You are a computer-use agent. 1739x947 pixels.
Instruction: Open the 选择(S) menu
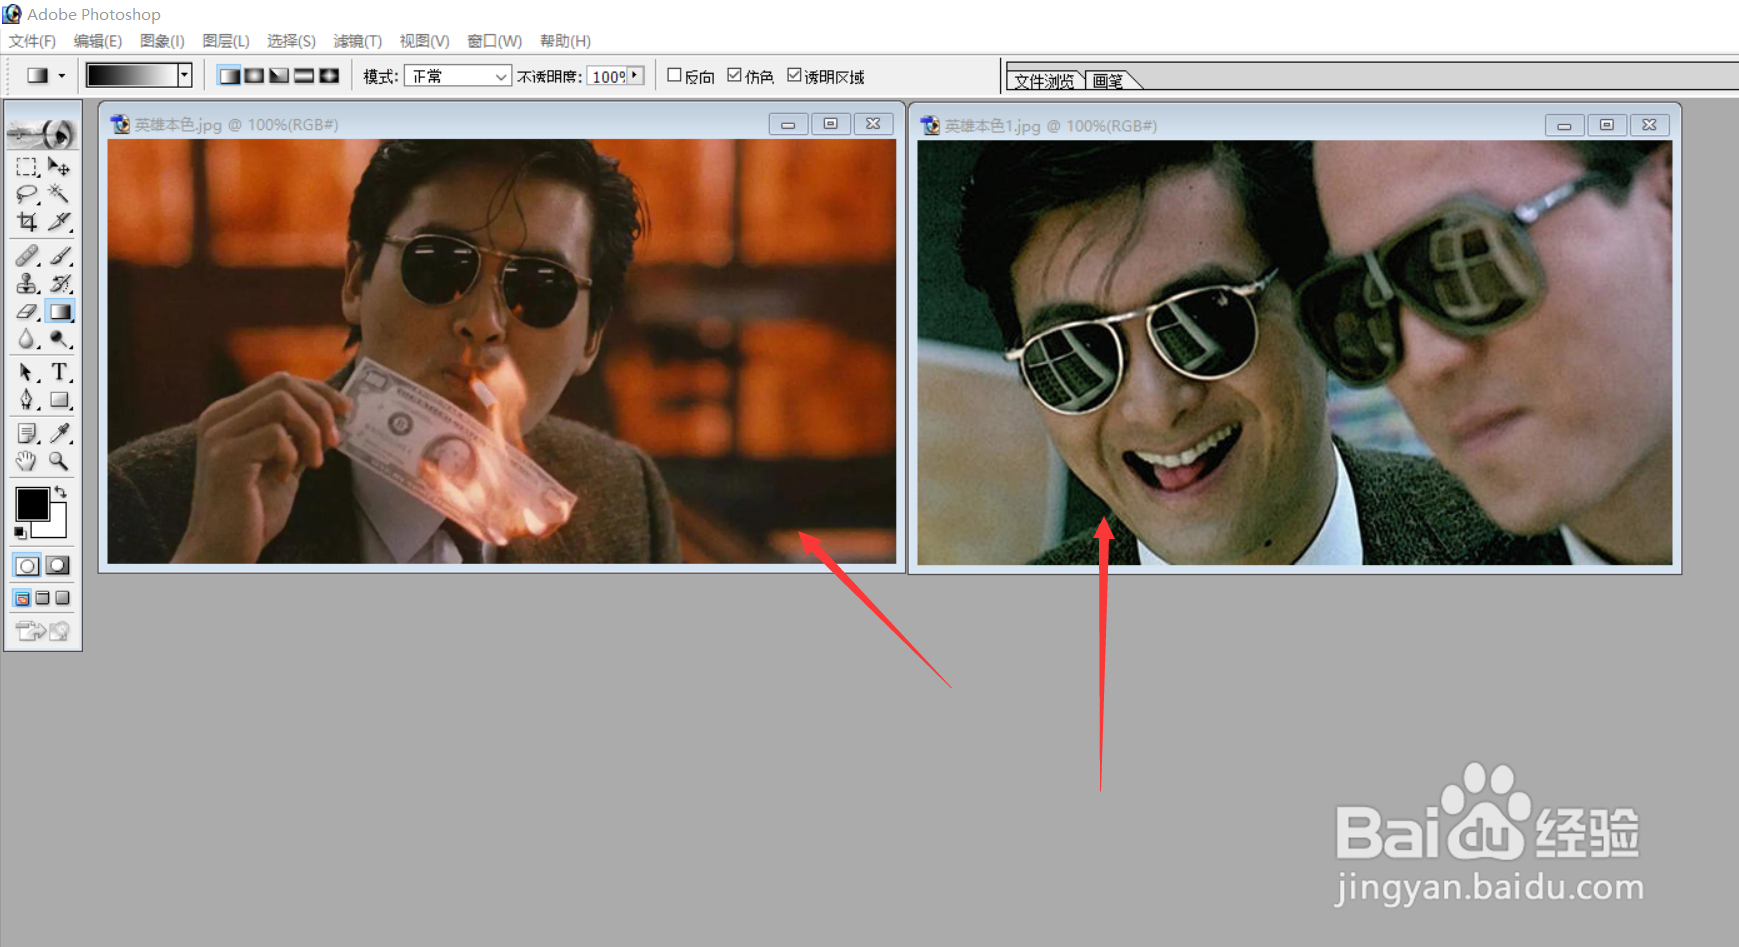point(291,41)
